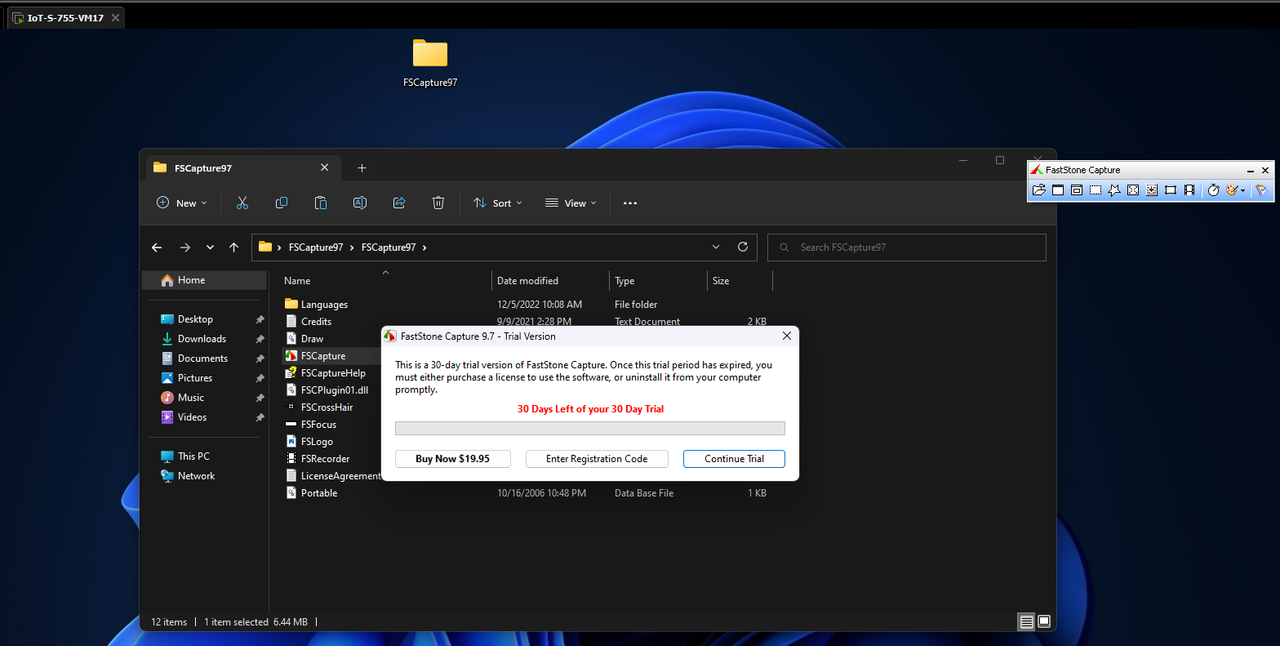This screenshot has width=1280, height=646.
Task: Open Desktop in navigation pane
Action: (195, 319)
